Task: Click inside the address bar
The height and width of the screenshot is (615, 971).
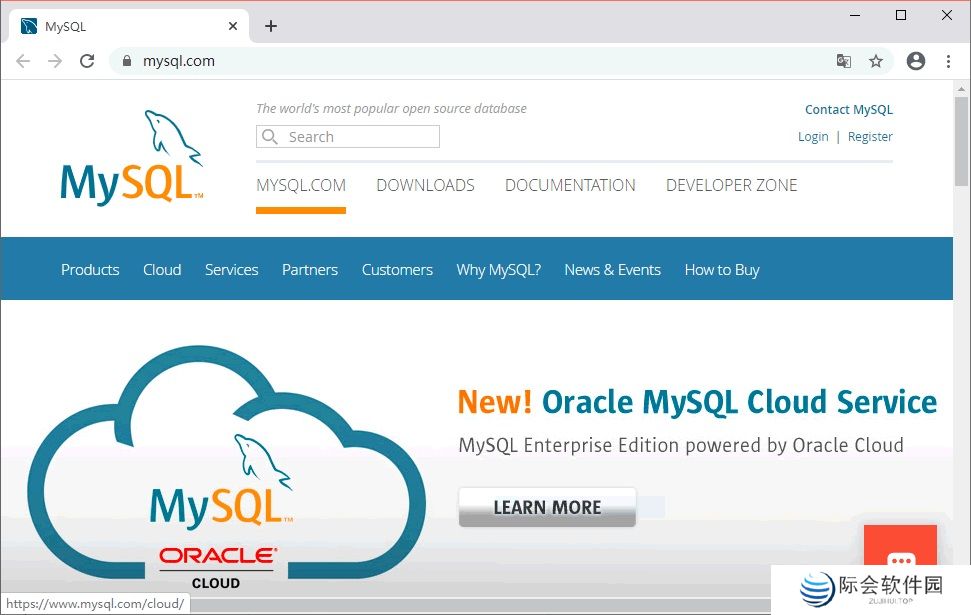Action: tap(300, 61)
